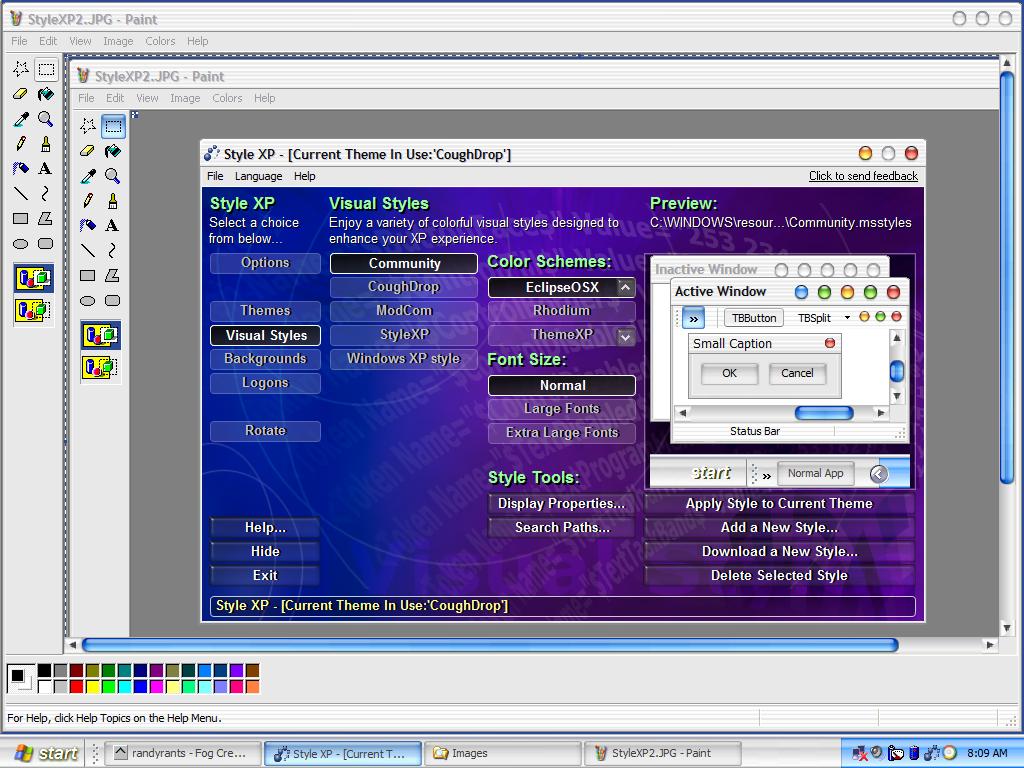Open the File menu of the outermost Paint window
The height and width of the screenshot is (768, 1024).
[19, 41]
